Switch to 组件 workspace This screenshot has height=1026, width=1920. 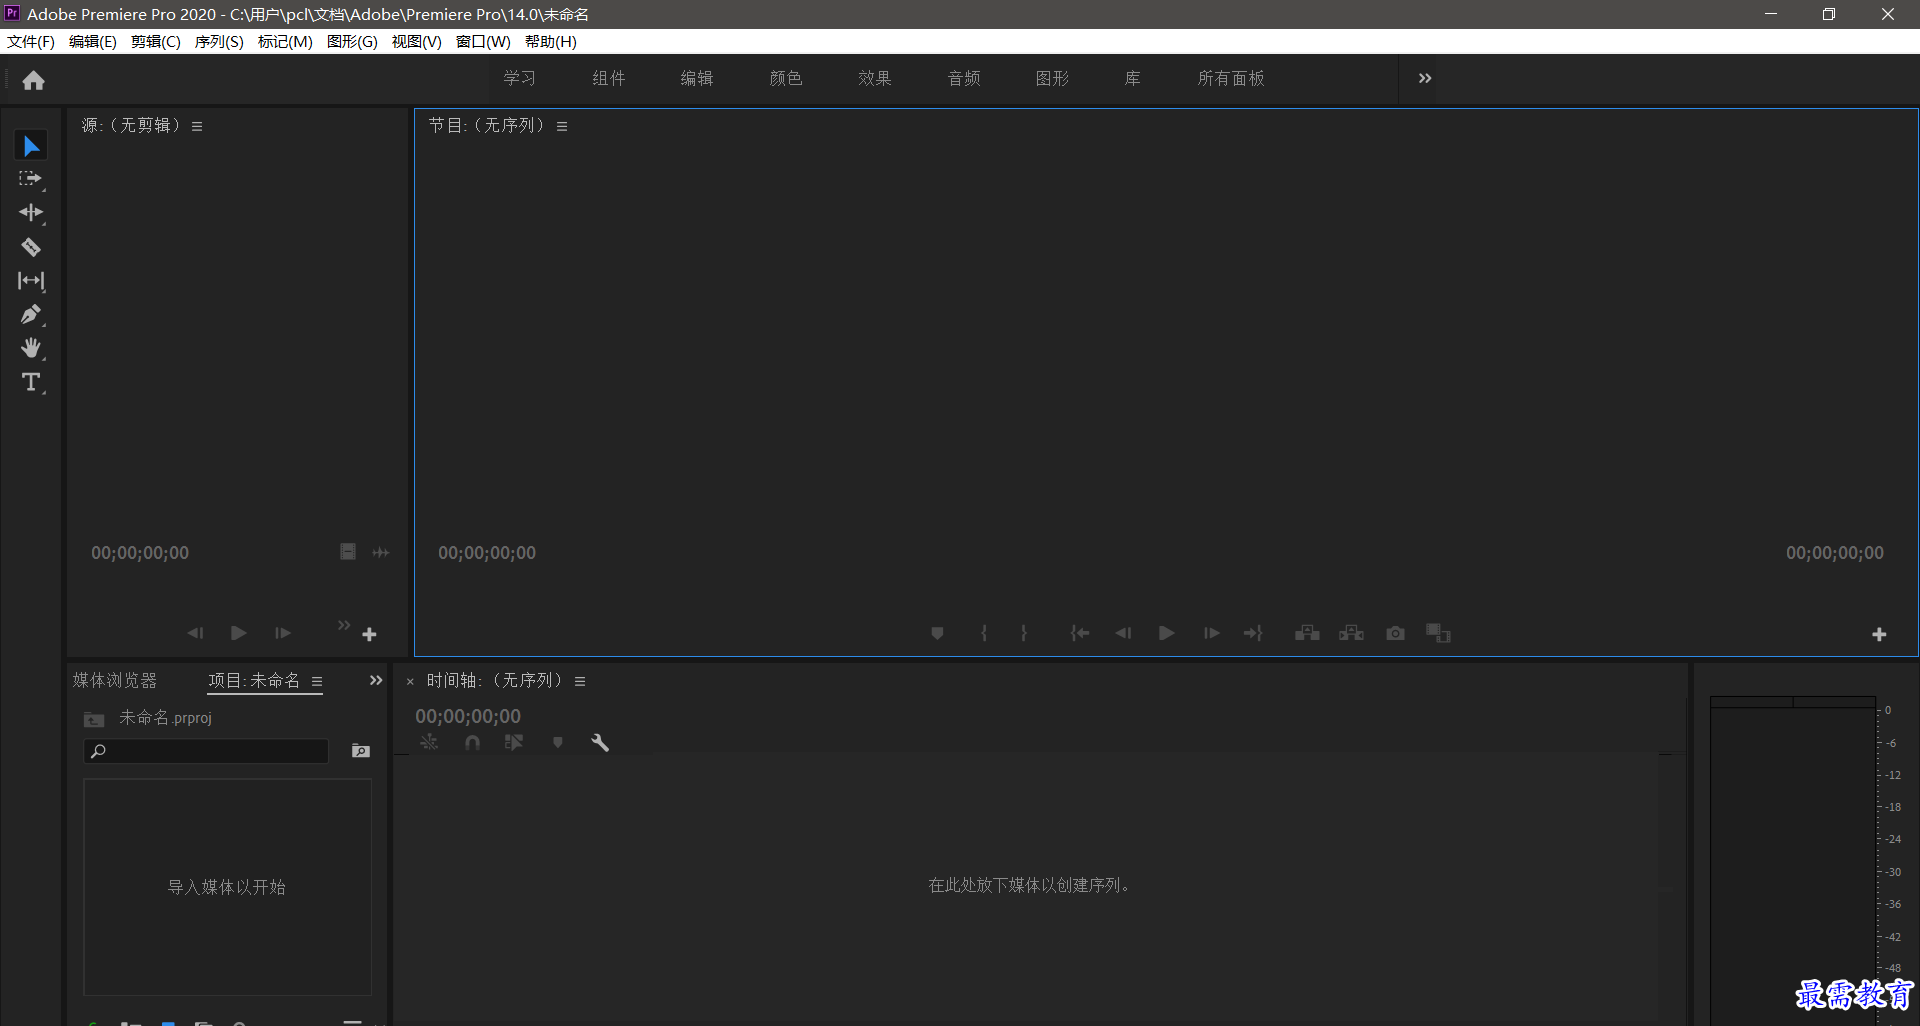click(x=609, y=78)
